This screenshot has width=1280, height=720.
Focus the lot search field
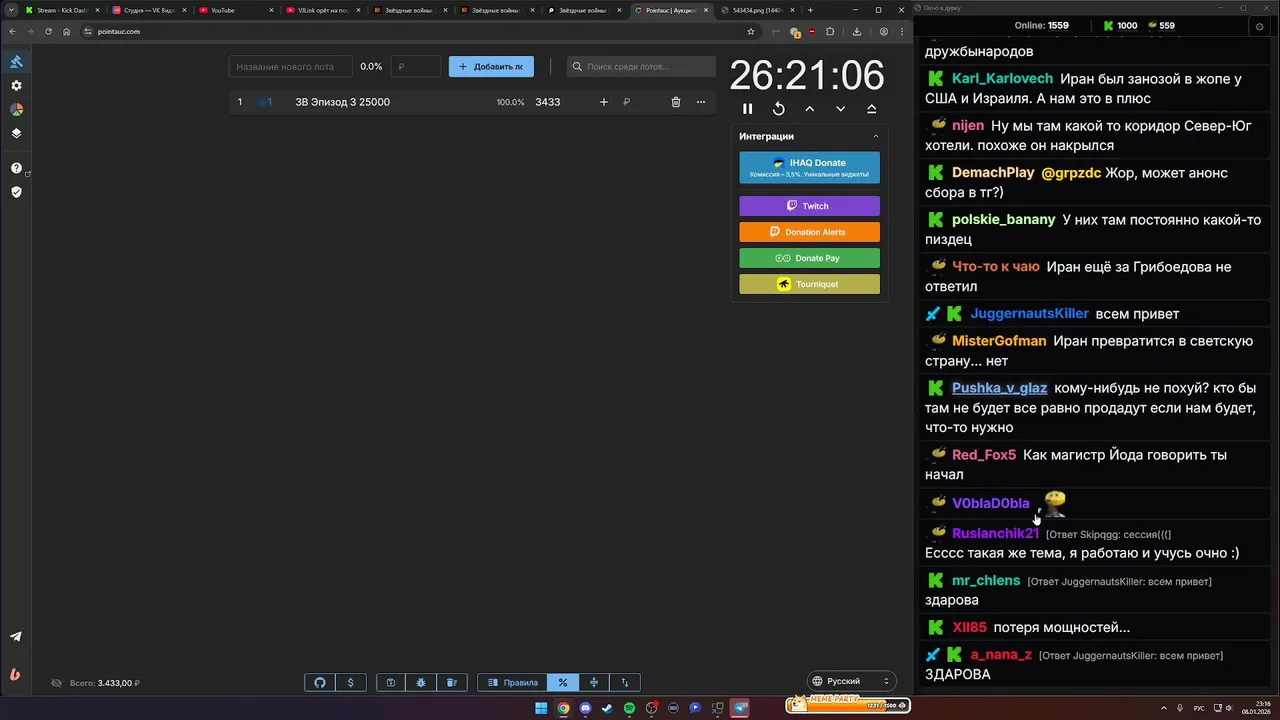641,67
